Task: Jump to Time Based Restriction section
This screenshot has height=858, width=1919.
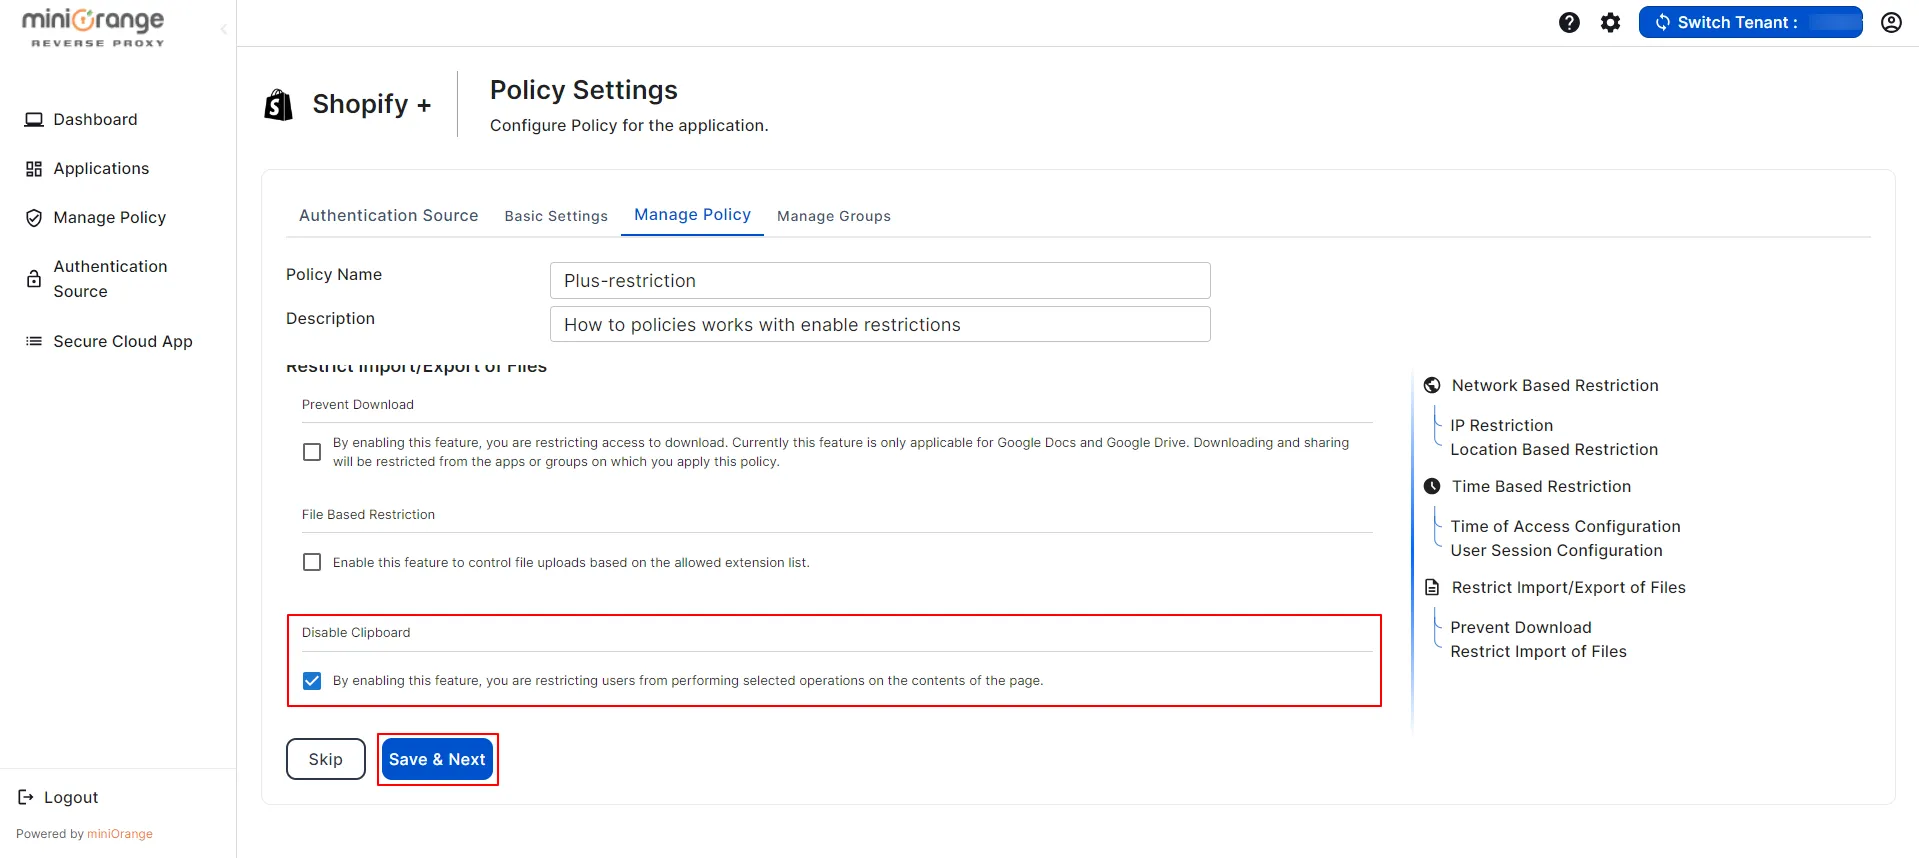Action: 1541,486
